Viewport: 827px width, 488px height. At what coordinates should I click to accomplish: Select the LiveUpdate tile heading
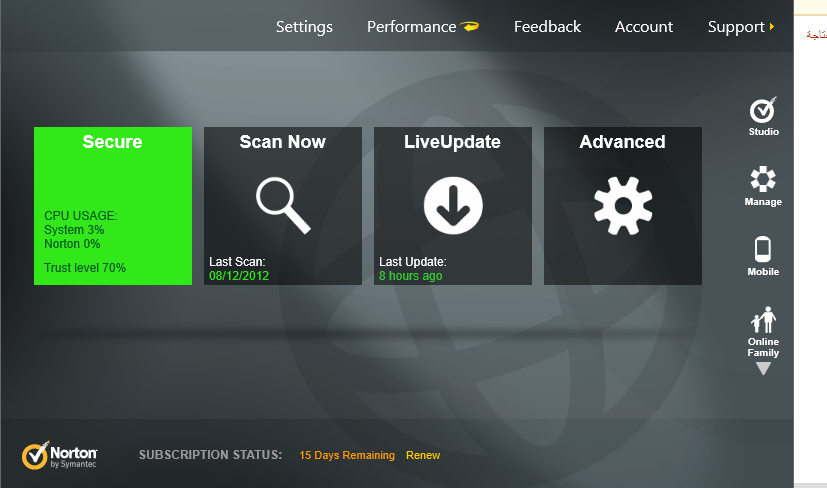coord(453,142)
